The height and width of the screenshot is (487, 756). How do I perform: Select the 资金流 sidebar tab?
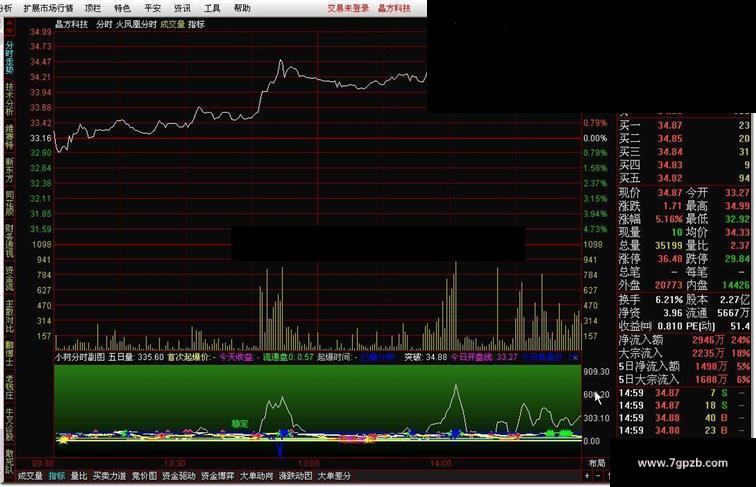(9, 278)
